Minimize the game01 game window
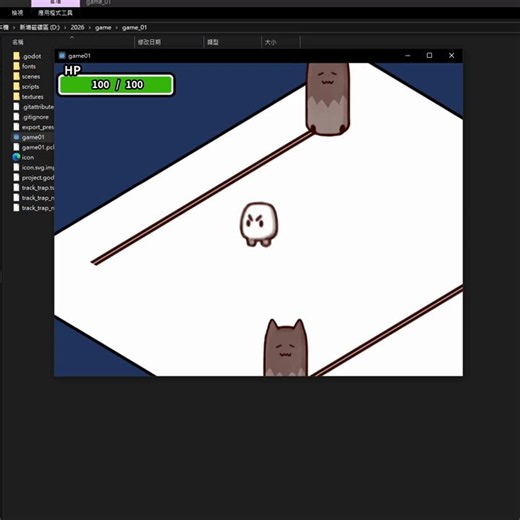The width and height of the screenshot is (520, 520). [408, 56]
